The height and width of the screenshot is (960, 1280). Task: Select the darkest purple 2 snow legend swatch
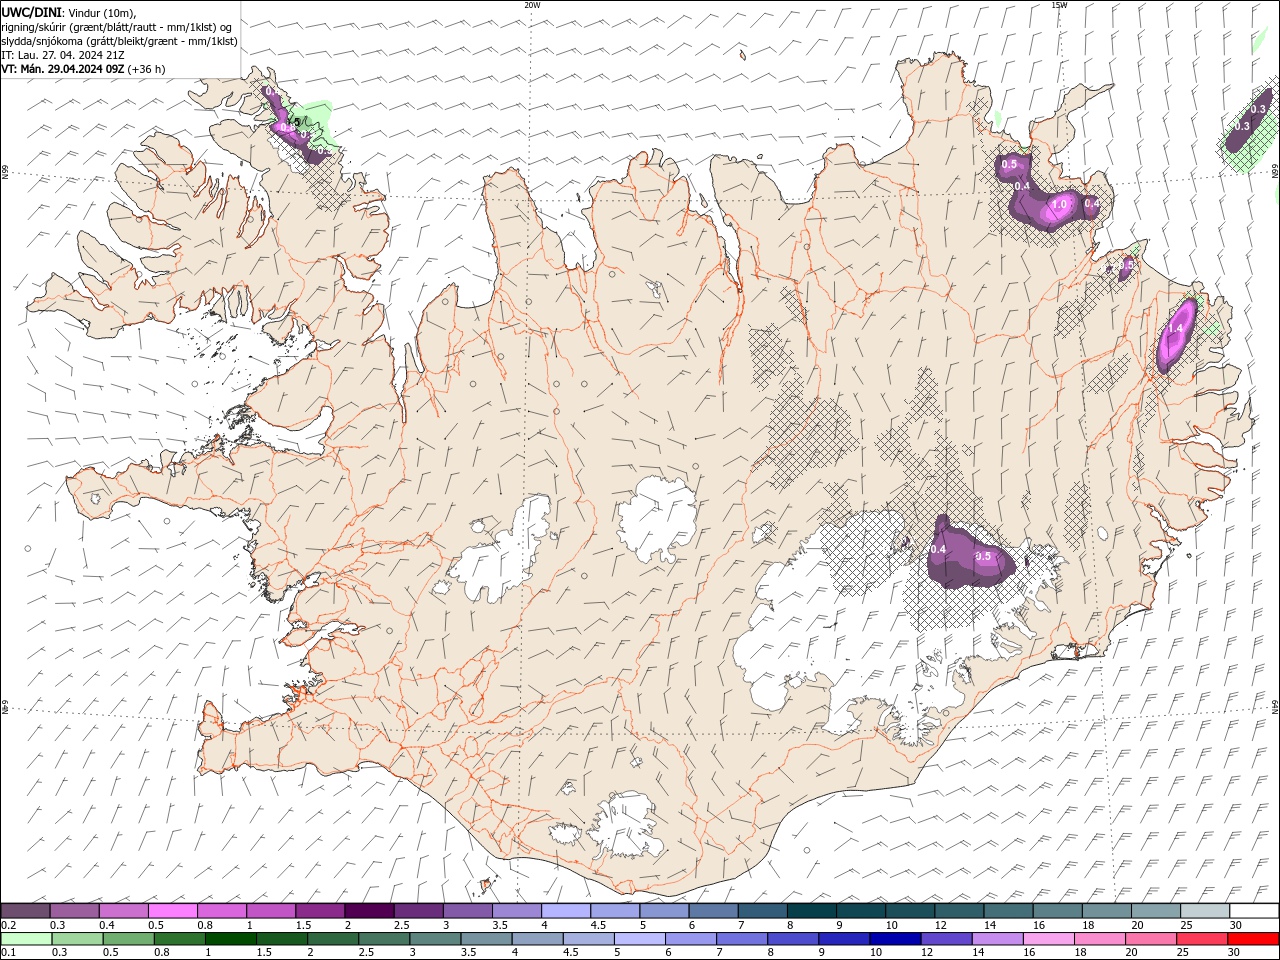[x=369, y=911]
